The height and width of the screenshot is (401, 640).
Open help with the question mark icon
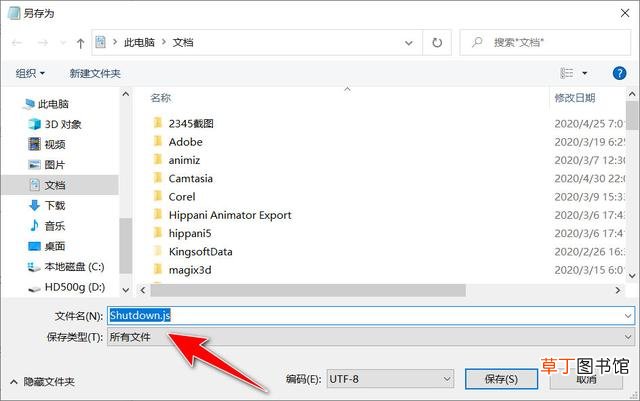click(619, 73)
